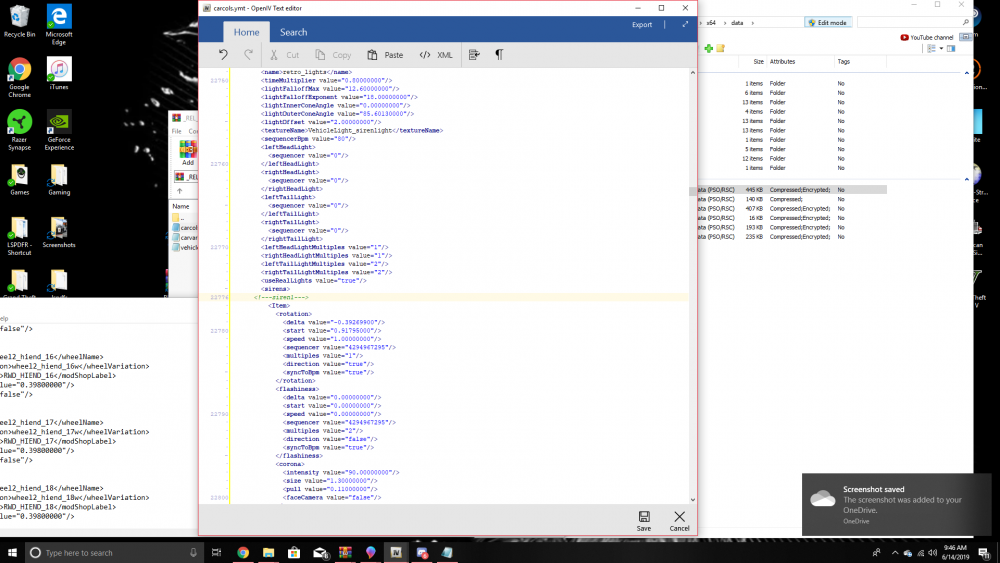Open the LSPDFR Shortcut desktop icon
The width and height of the screenshot is (1000, 563).
pyautogui.click(x=19, y=237)
